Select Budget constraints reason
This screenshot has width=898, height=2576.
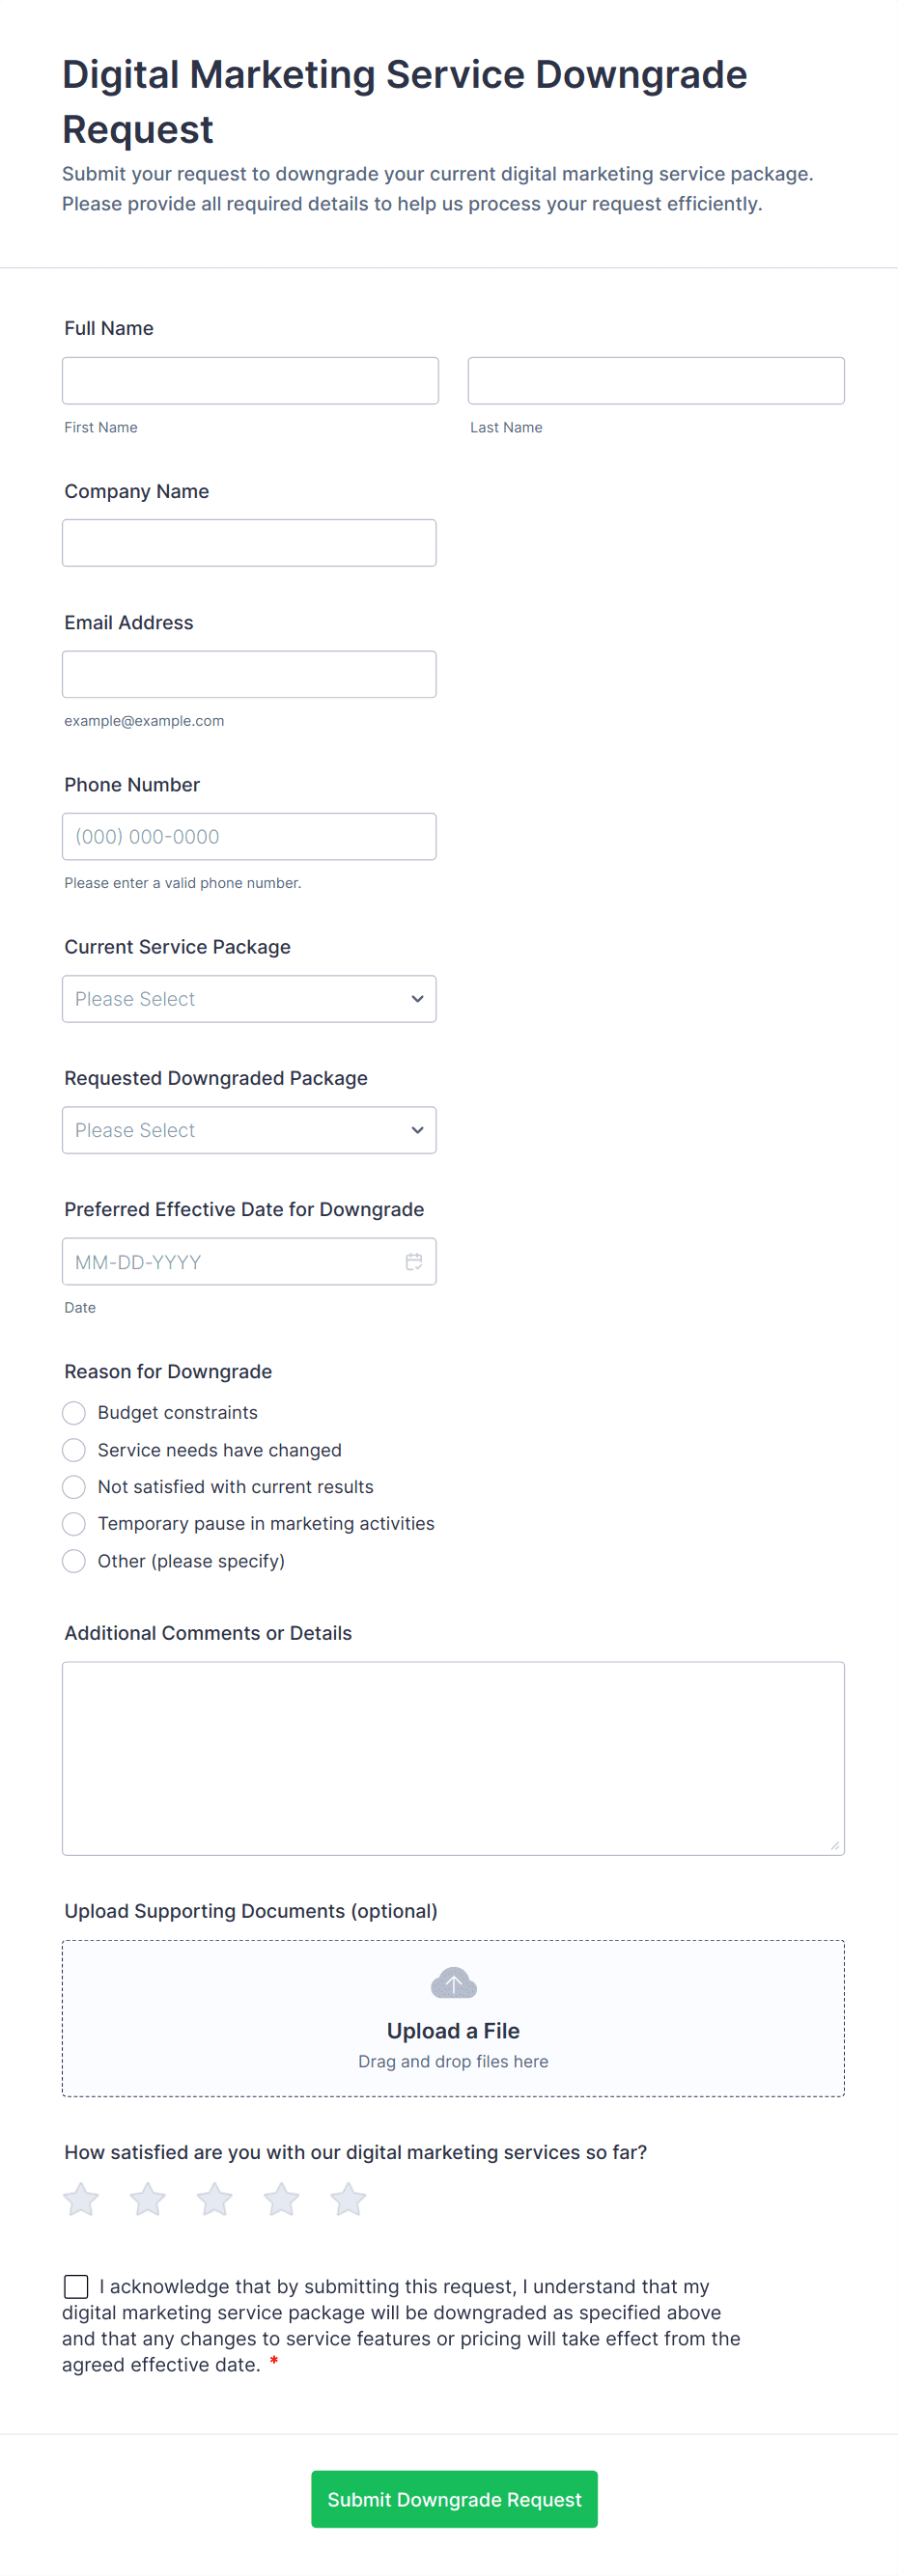pos(74,1412)
